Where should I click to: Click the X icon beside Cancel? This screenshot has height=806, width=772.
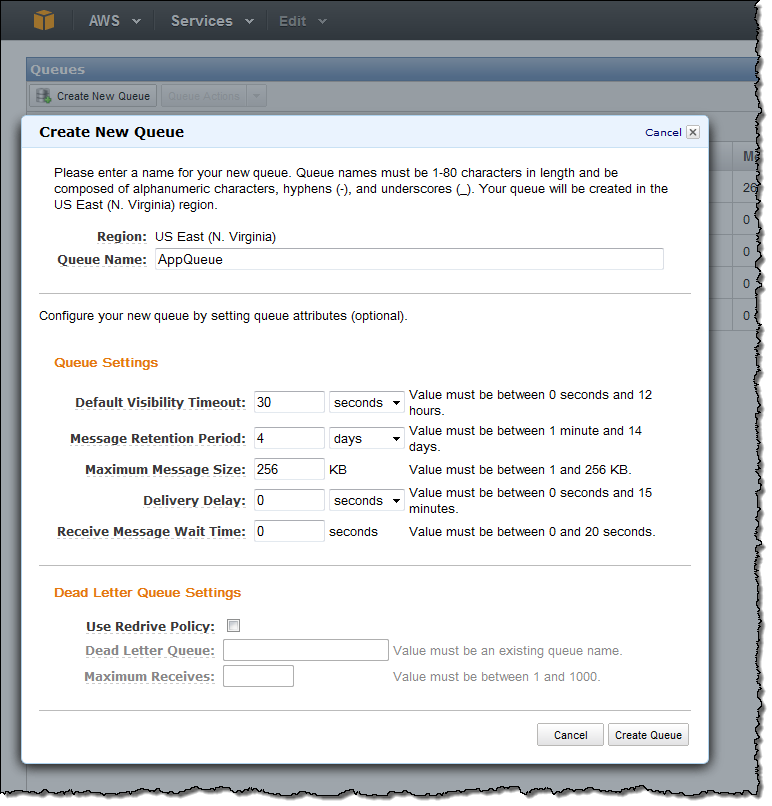(x=693, y=132)
